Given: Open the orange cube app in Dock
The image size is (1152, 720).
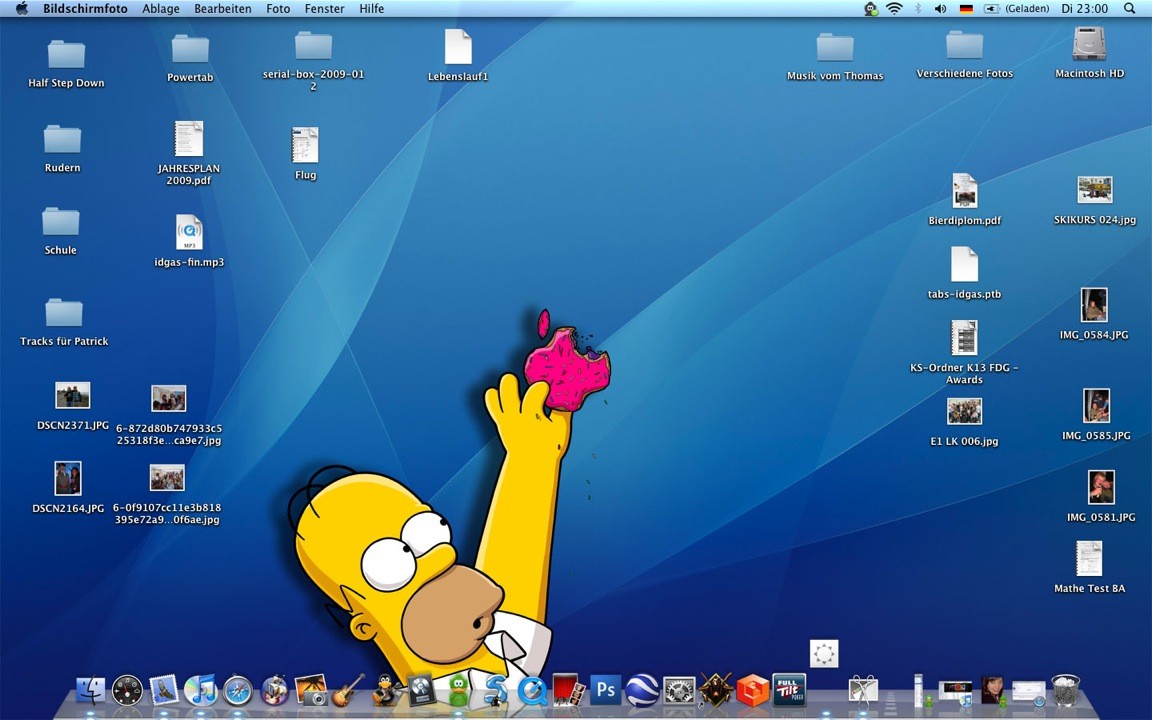Looking at the screenshot, I should [x=752, y=691].
